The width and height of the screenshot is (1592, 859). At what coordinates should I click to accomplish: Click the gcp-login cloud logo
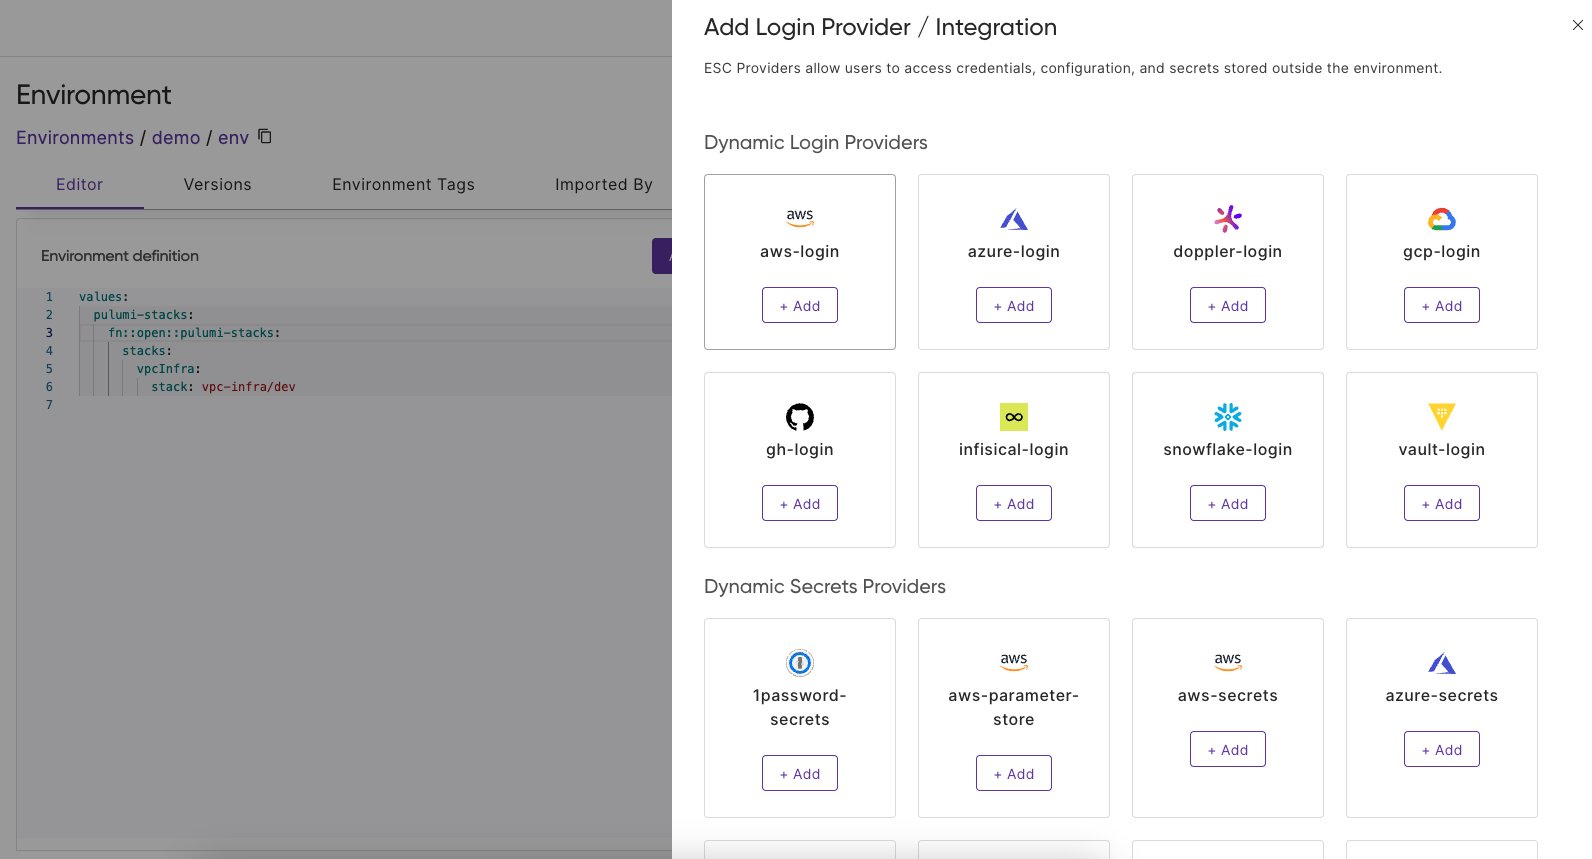1442,219
